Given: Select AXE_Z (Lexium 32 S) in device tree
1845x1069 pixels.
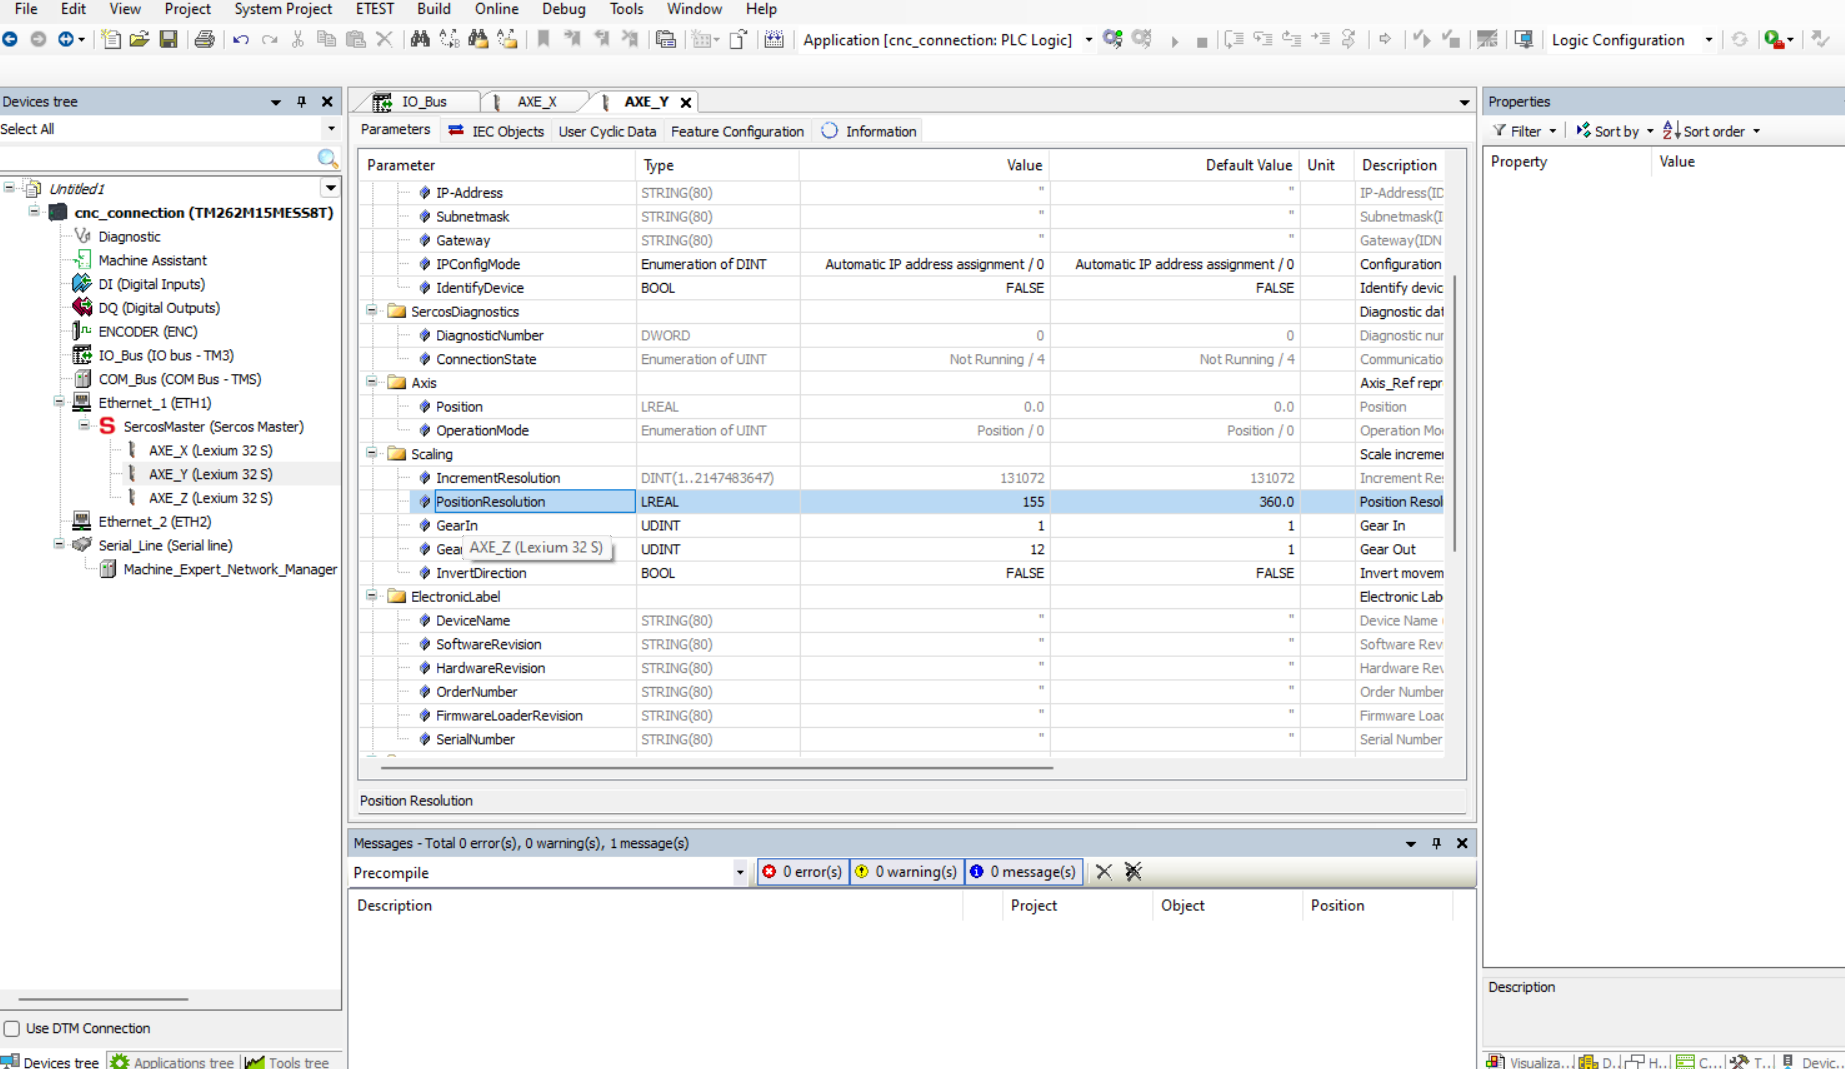Looking at the screenshot, I should click(x=210, y=498).
